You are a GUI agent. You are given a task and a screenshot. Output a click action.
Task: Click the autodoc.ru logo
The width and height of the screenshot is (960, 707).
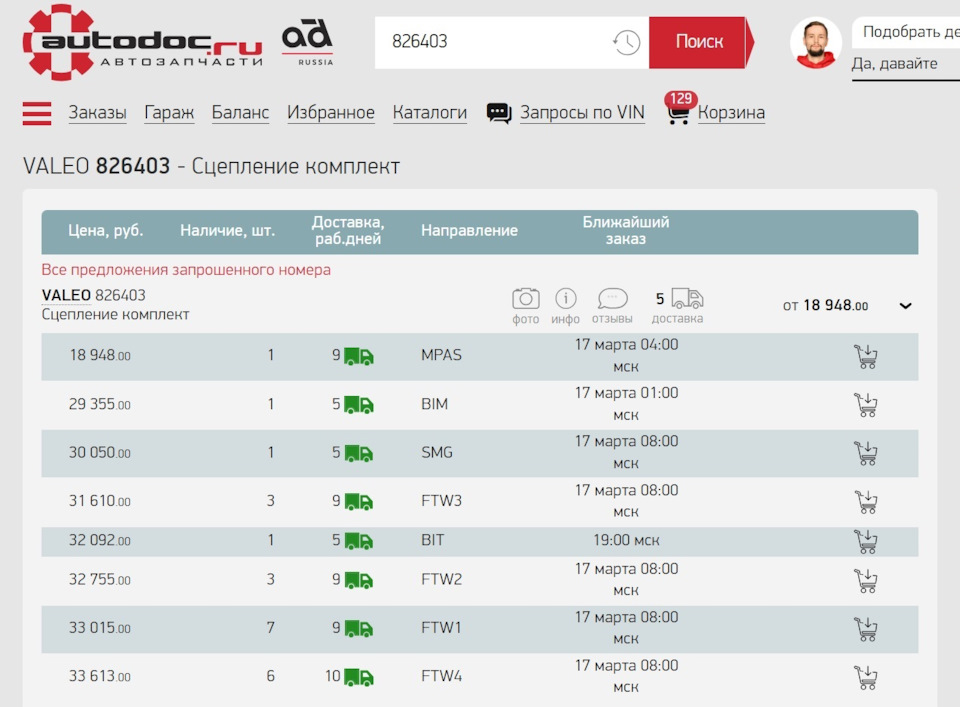click(x=142, y=42)
